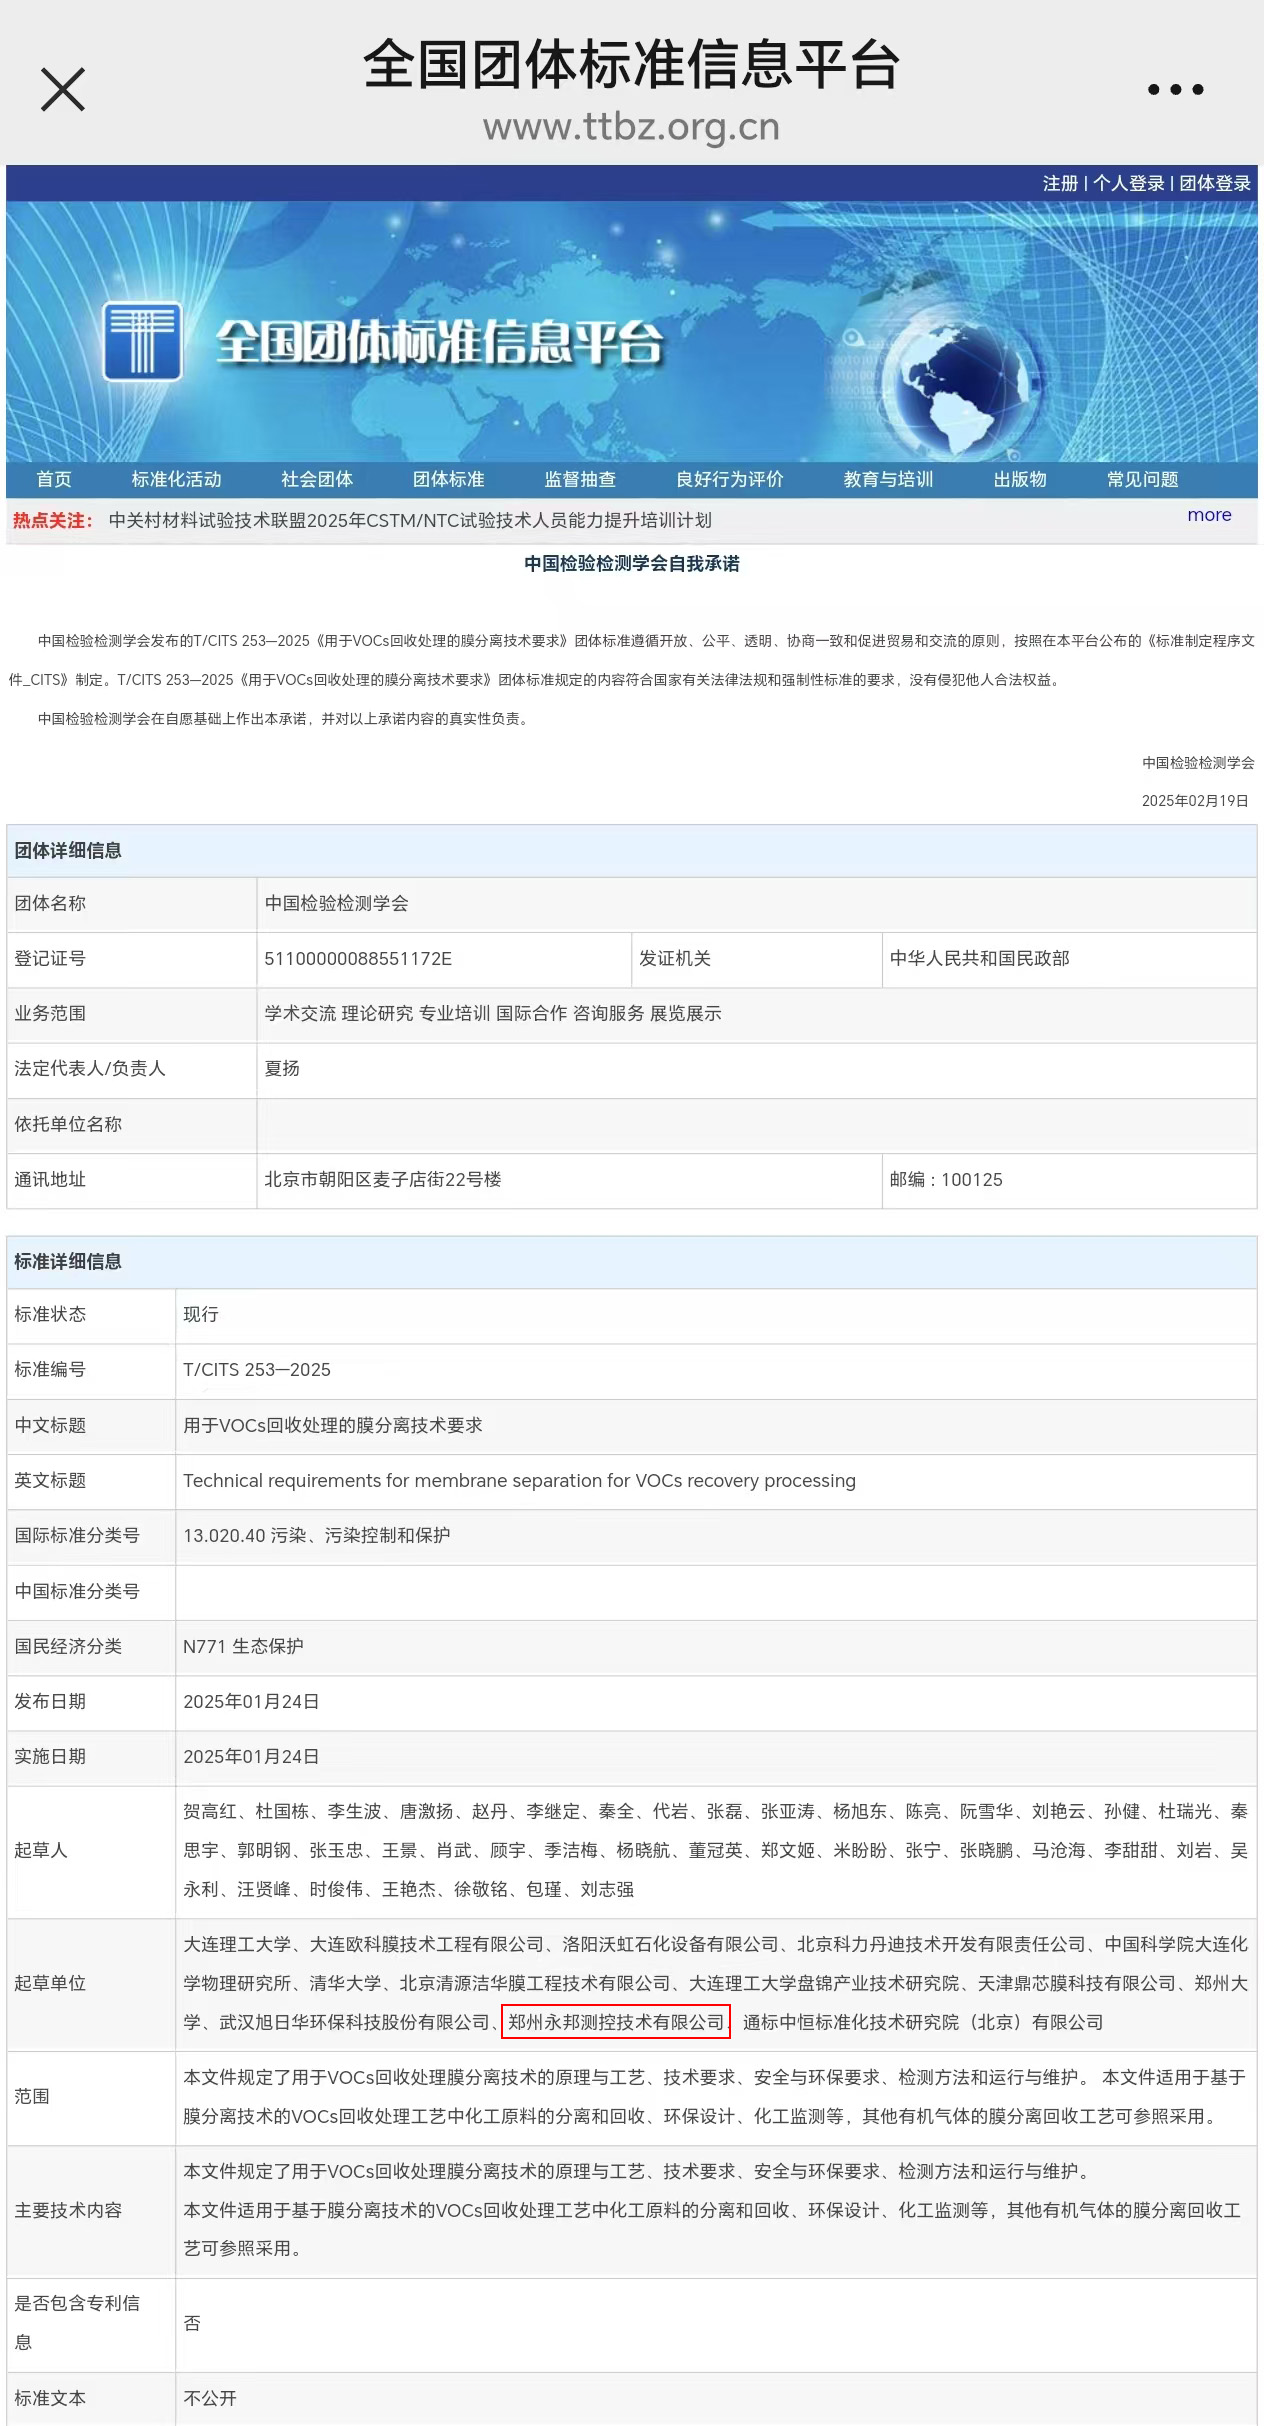Click the 起草人 names list
The image size is (1264, 2426).
coord(716,1850)
